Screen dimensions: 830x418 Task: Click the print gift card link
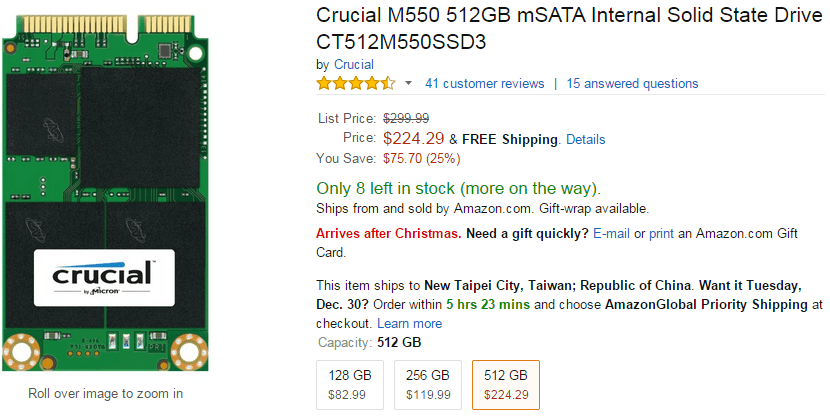[x=661, y=234]
